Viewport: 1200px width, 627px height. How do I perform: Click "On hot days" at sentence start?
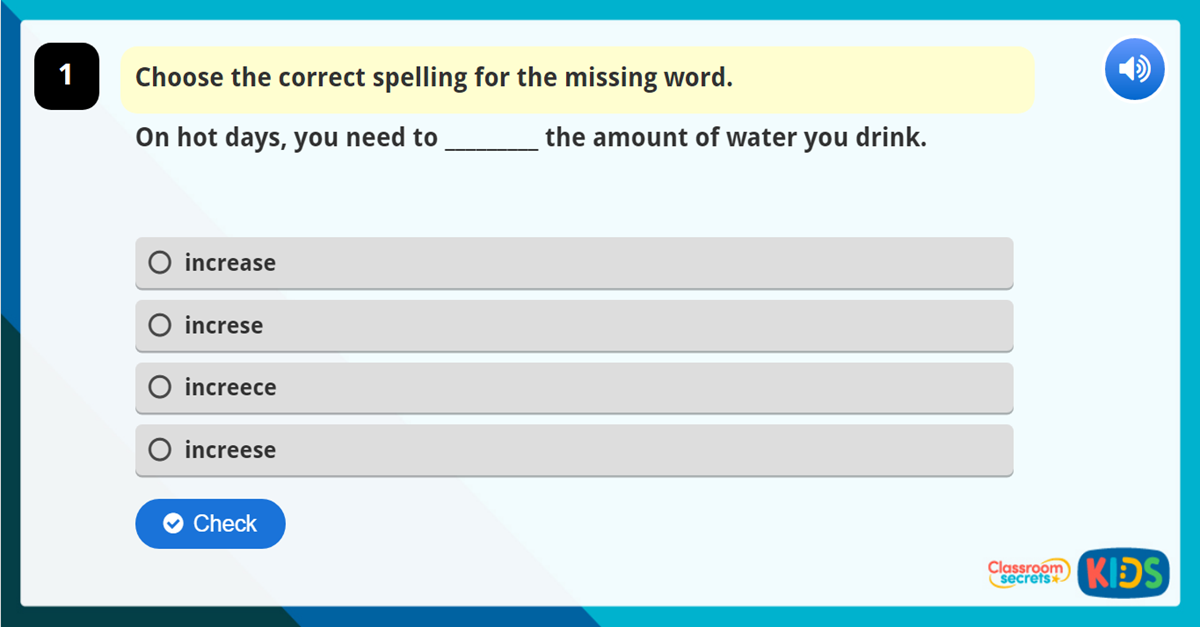tap(210, 138)
